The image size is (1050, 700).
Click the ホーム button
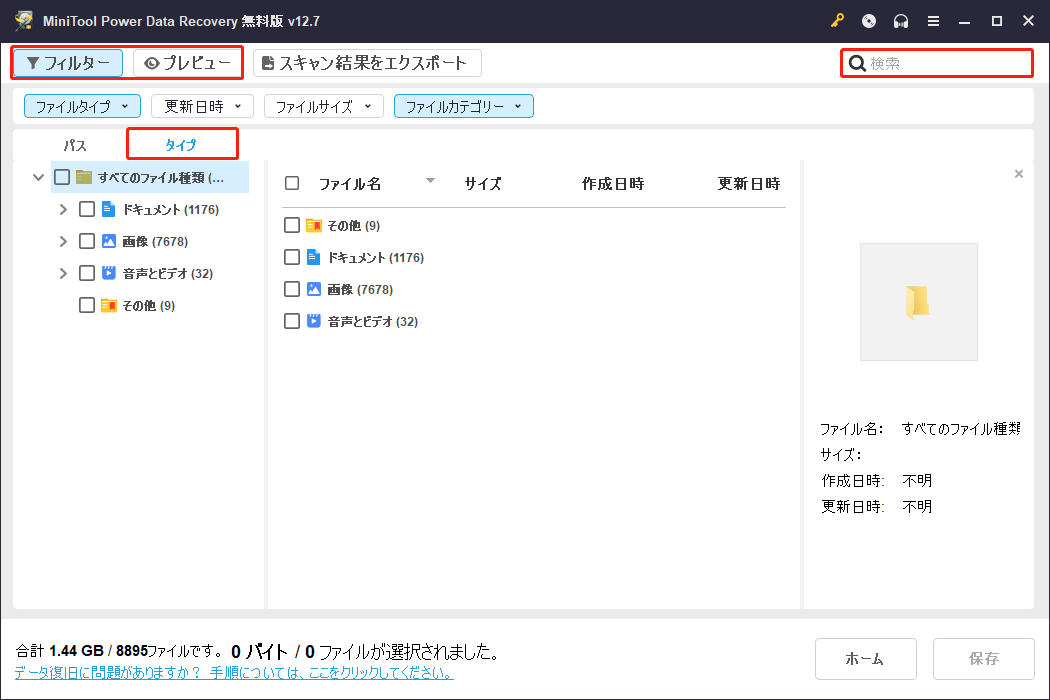point(865,658)
